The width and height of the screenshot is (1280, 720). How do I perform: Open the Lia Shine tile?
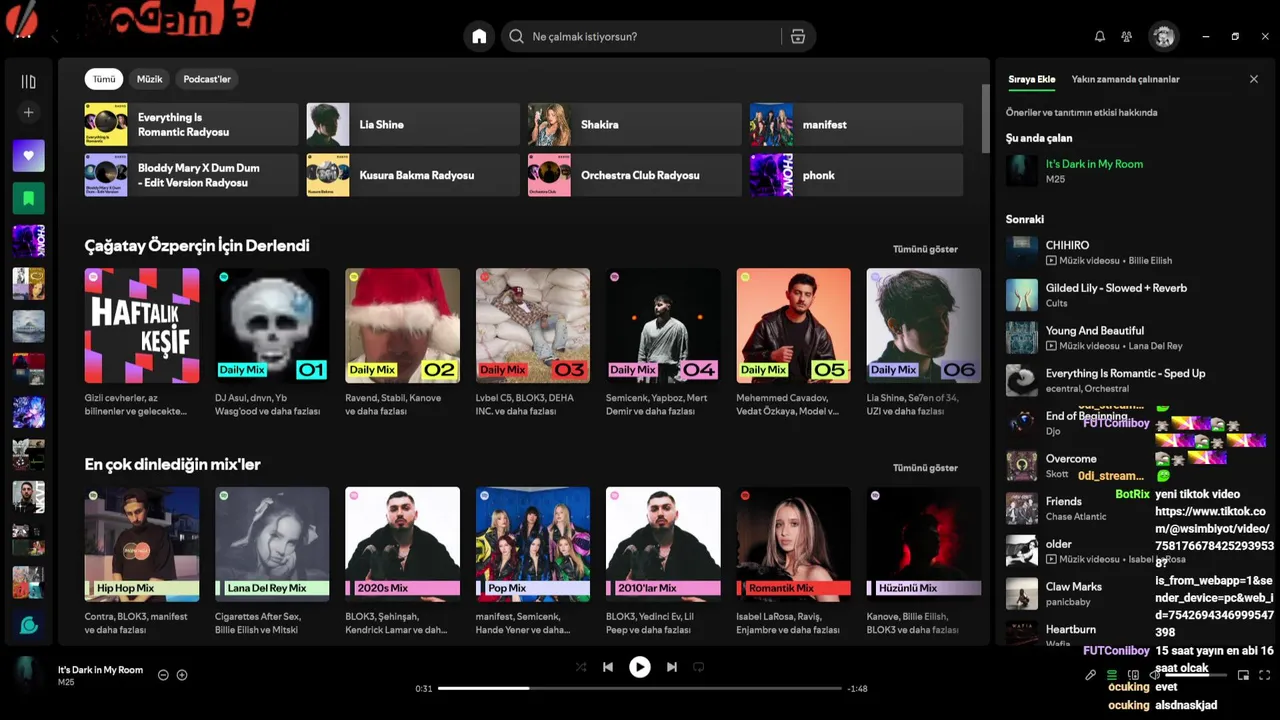click(413, 125)
